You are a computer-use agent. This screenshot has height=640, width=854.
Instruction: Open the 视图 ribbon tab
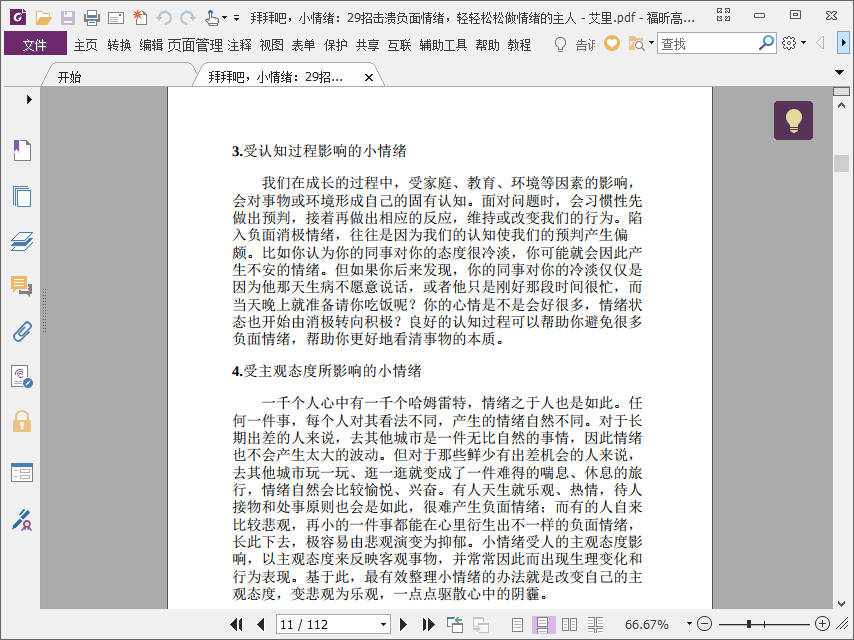[x=271, y=45]
